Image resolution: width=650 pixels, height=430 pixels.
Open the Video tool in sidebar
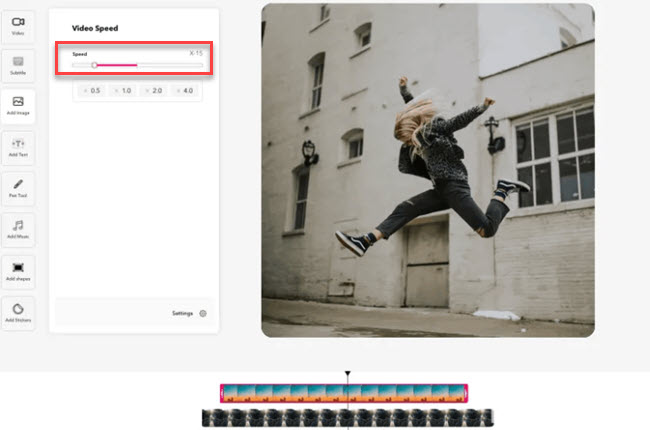tap(18, 26)
